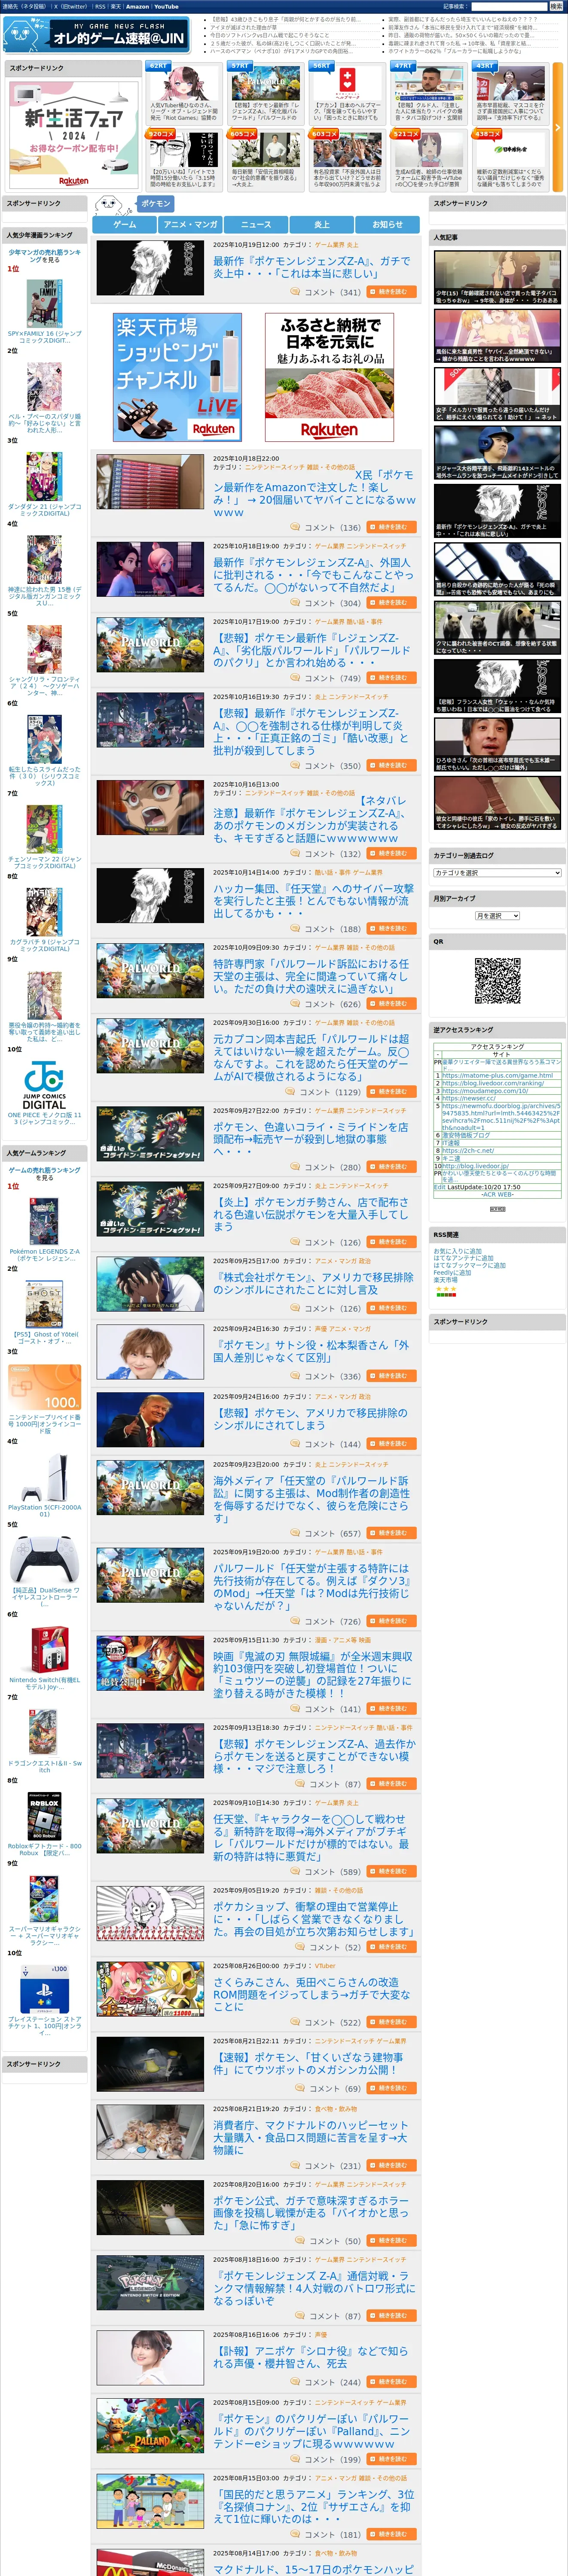Open the Jump Comics Digital logo item
This screenshot has width=568, height=2576.
pos(44,1085)
